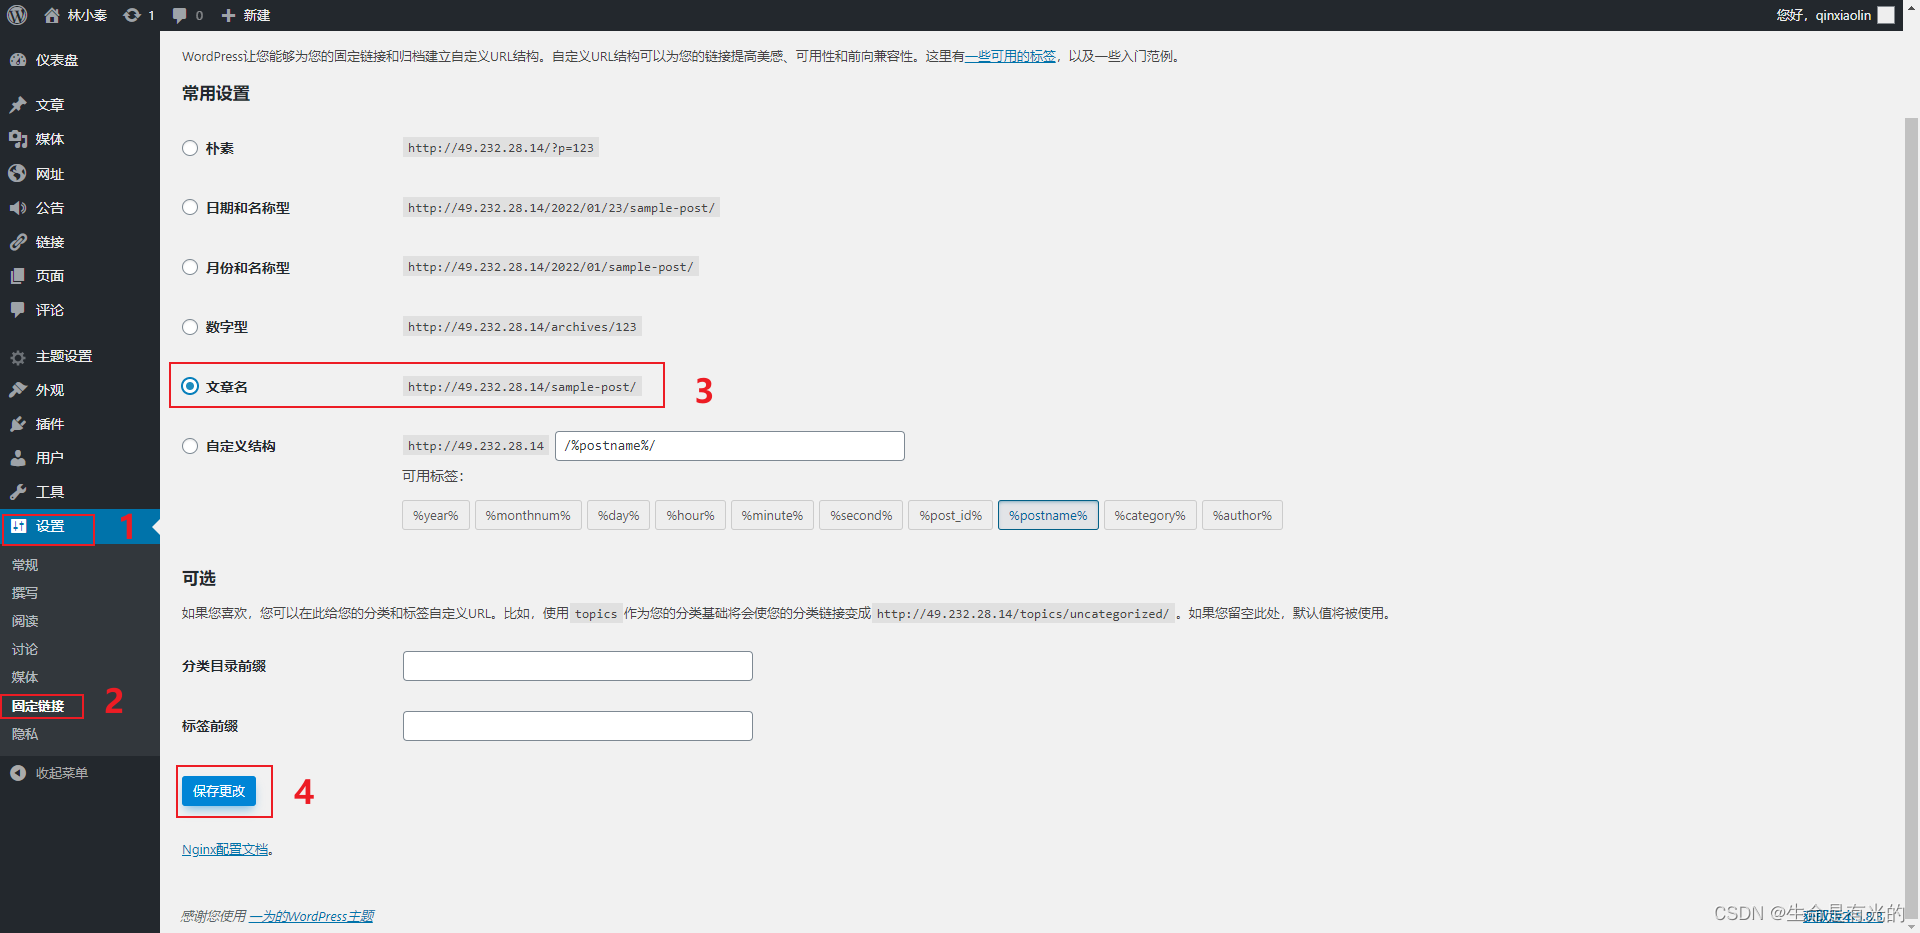The width and height of the screenshot is (1920, 933).
Task: Click the plus icon for 新建
Action: point(228,15)
